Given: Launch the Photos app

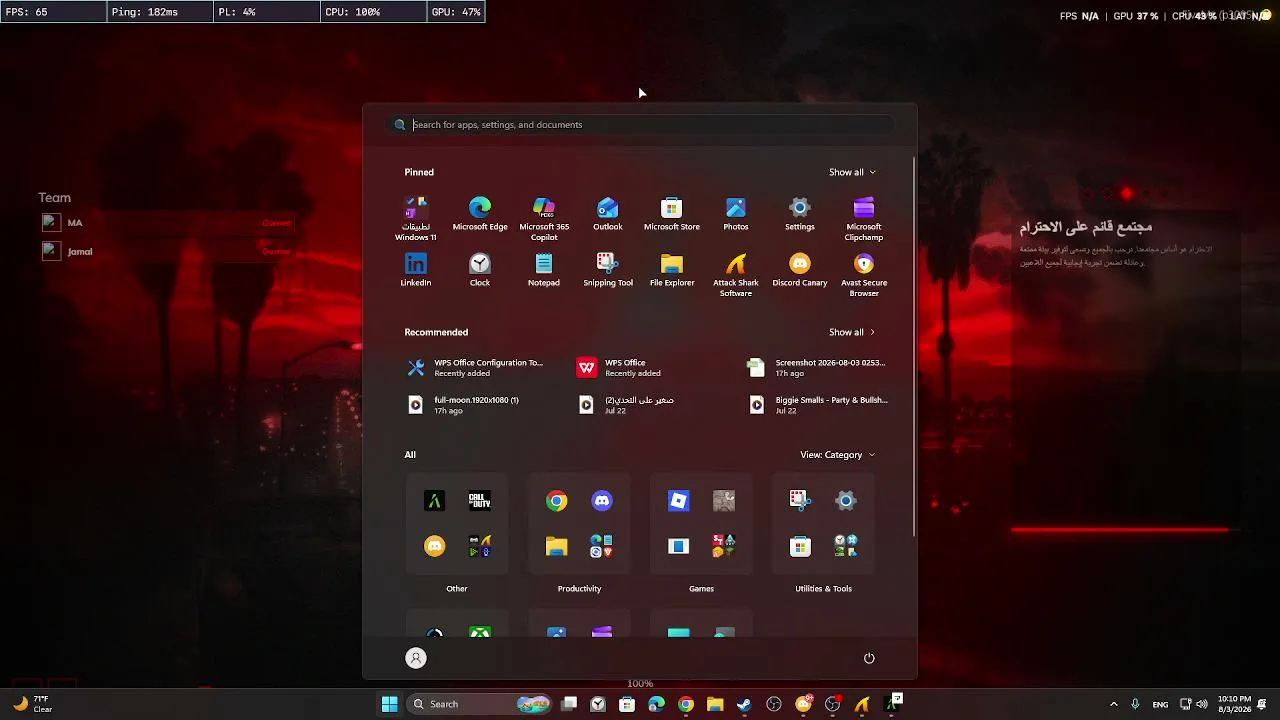Looking at the screenshot, I should point(736,214).
